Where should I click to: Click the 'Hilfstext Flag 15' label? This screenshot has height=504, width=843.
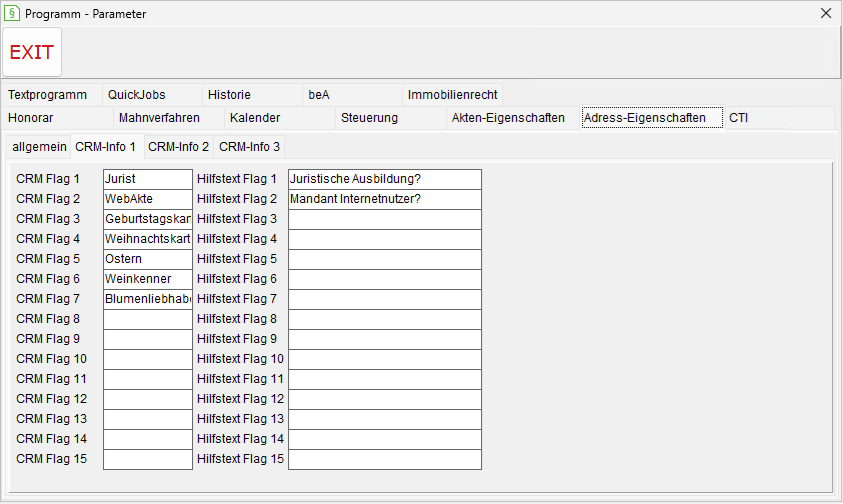click(240, 459)
